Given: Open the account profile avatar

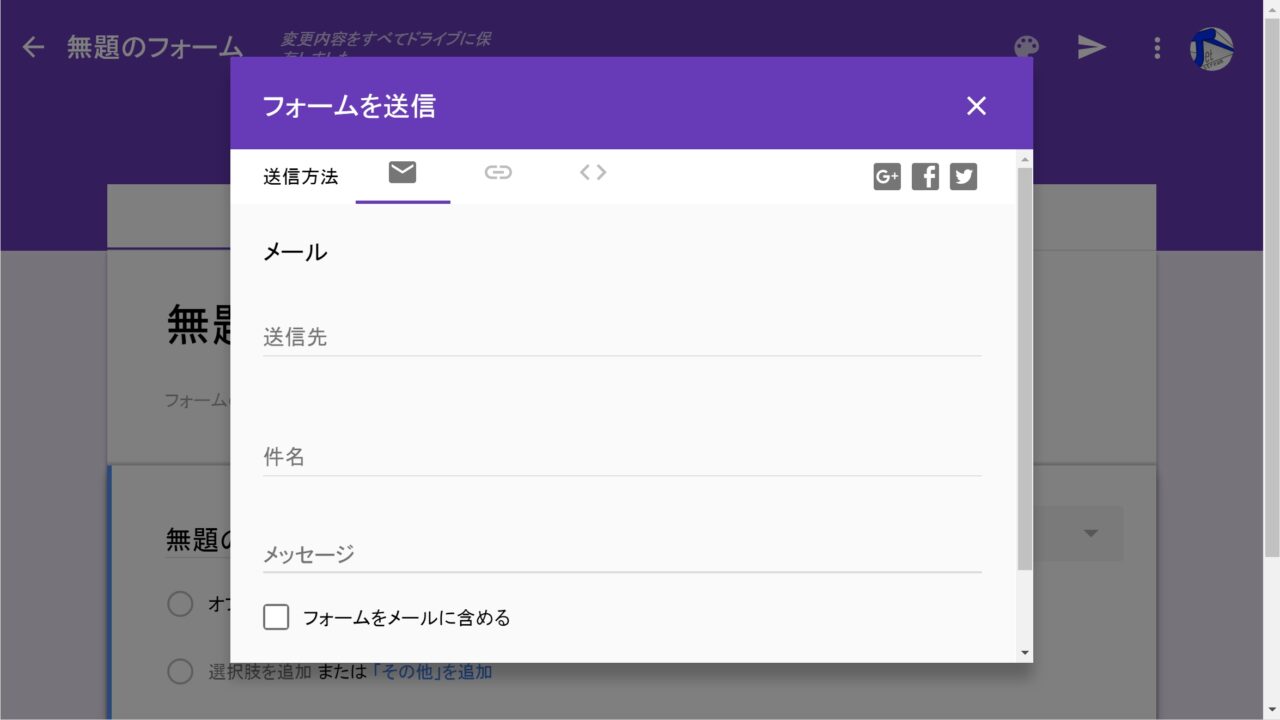Looking at the screenshot, I should point(1211,48).
